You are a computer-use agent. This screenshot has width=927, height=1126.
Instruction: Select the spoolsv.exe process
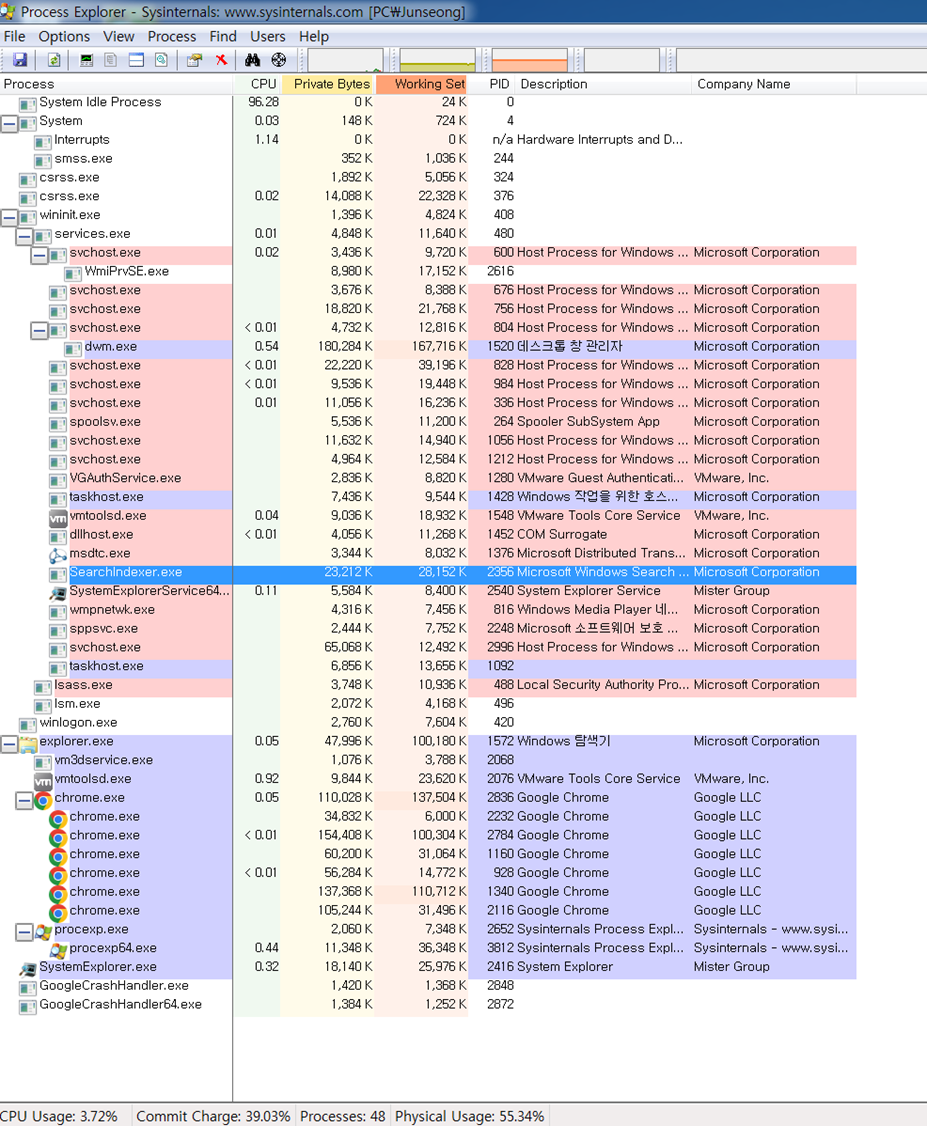click(x=105, y=422)
